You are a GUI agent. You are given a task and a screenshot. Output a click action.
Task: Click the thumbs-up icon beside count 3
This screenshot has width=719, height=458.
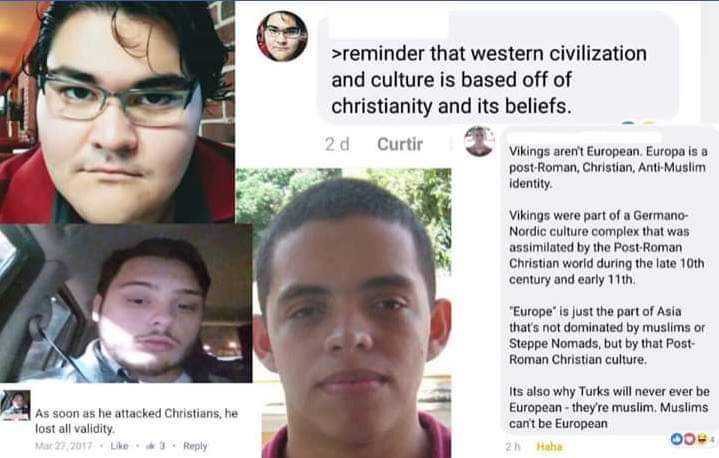tap(149, 446)
